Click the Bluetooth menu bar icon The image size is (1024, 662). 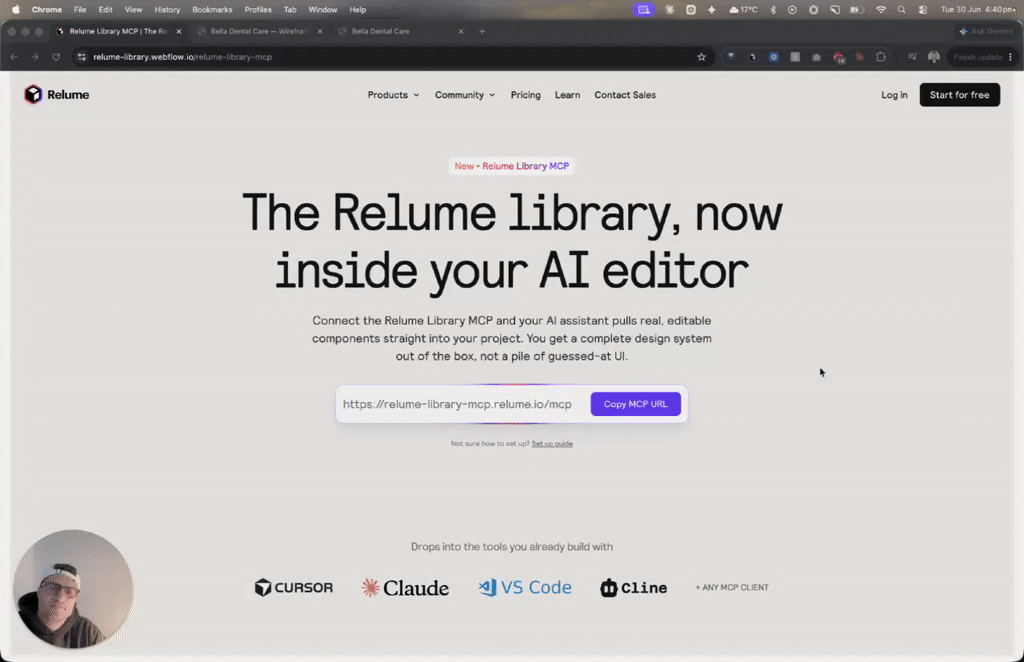(x=773, y=10)
